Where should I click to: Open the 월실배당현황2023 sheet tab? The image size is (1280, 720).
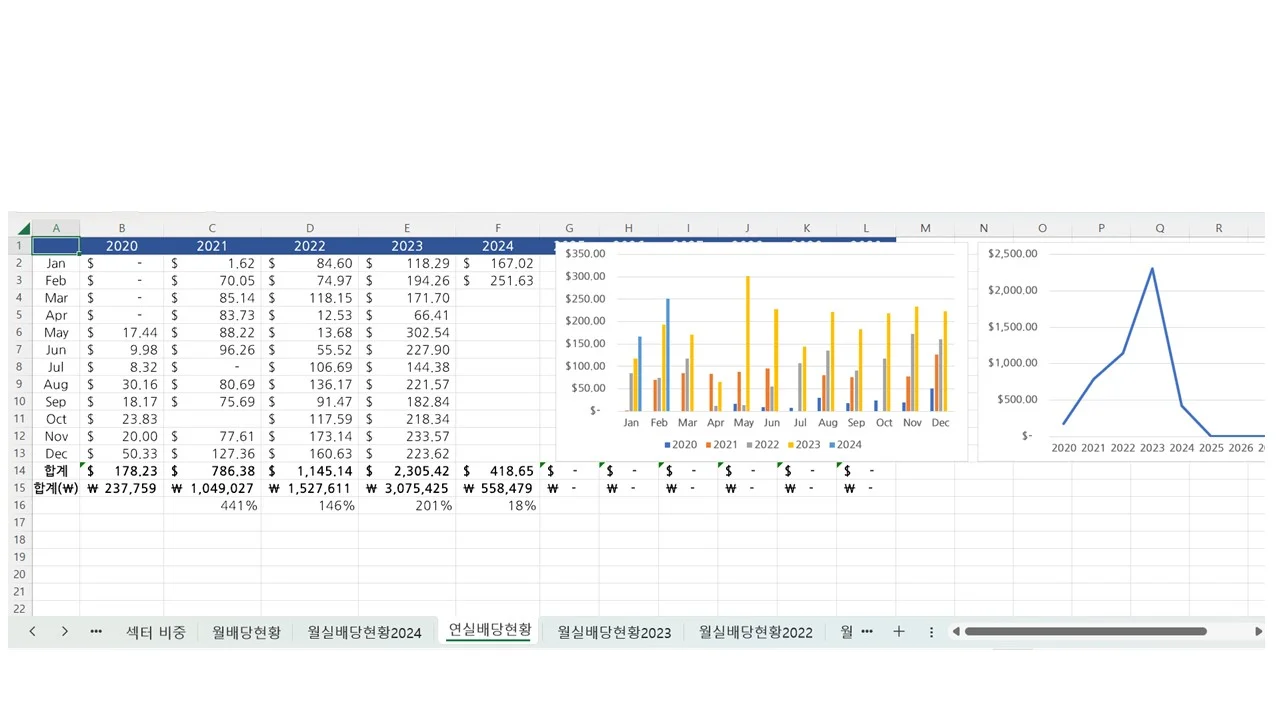tap(614, 632)
